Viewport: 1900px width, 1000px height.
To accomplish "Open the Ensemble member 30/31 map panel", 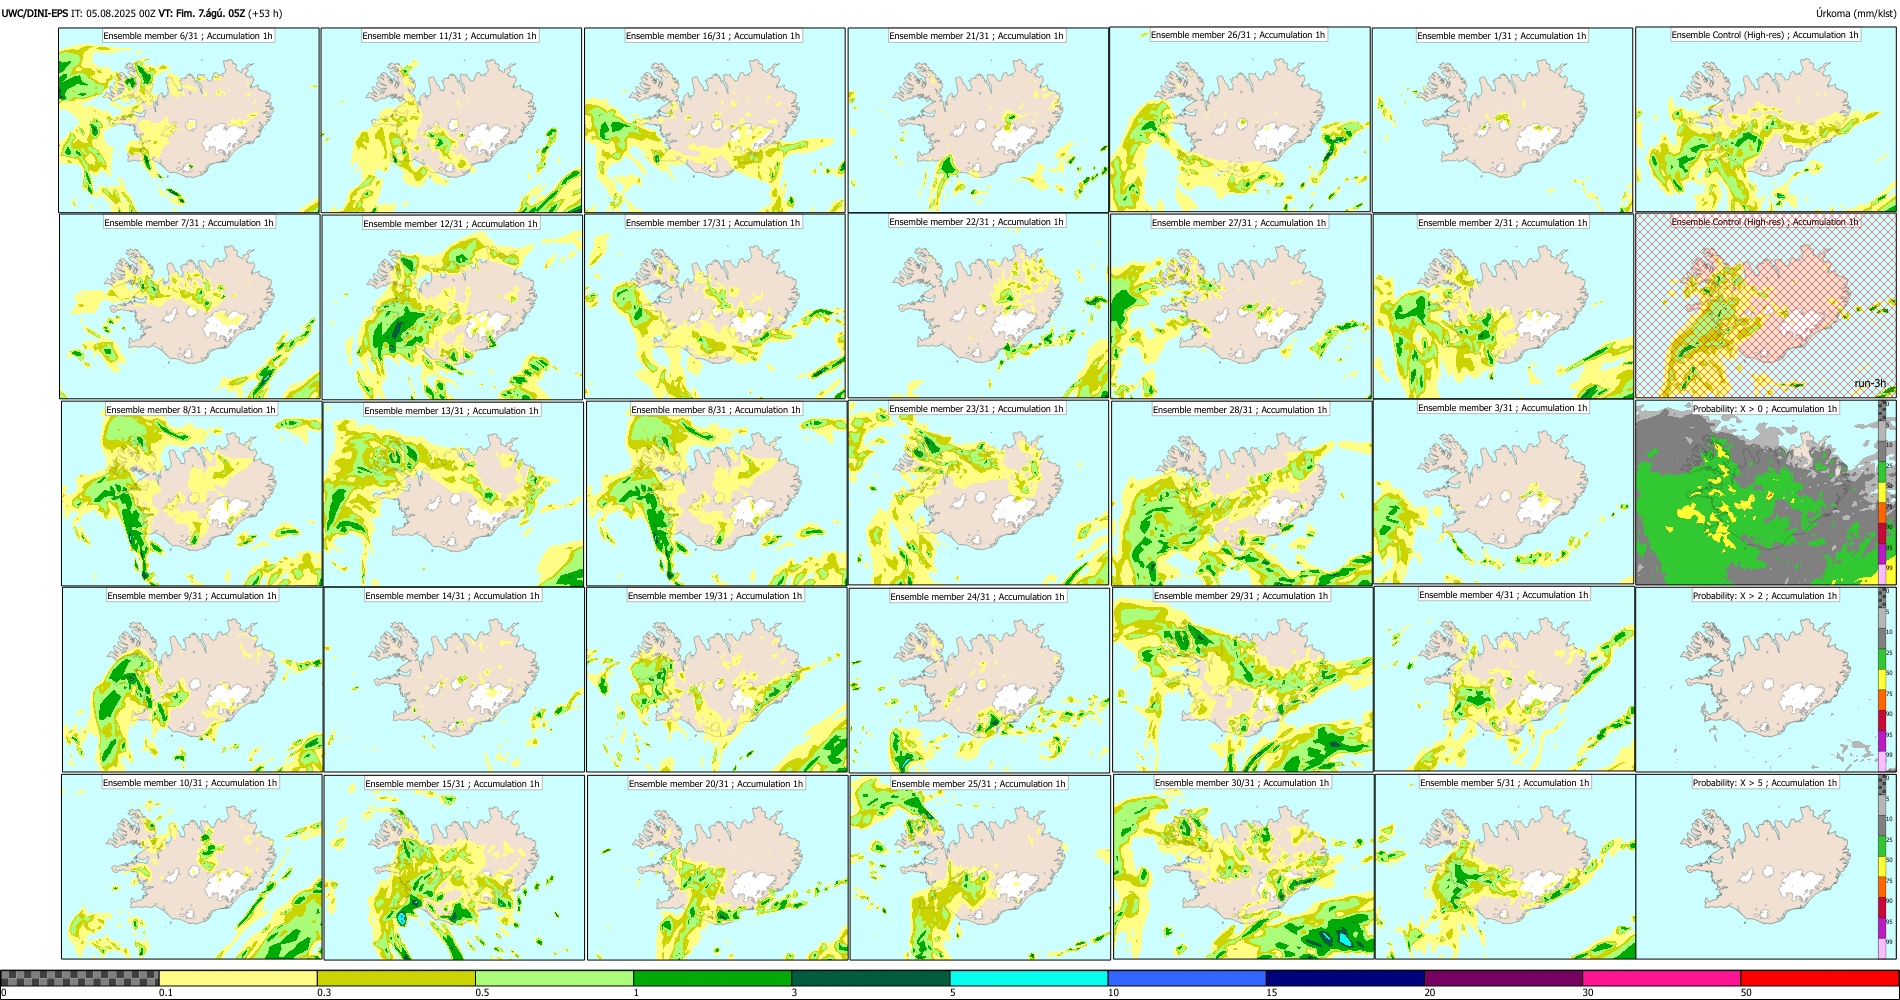I will tap(1243, 866).
